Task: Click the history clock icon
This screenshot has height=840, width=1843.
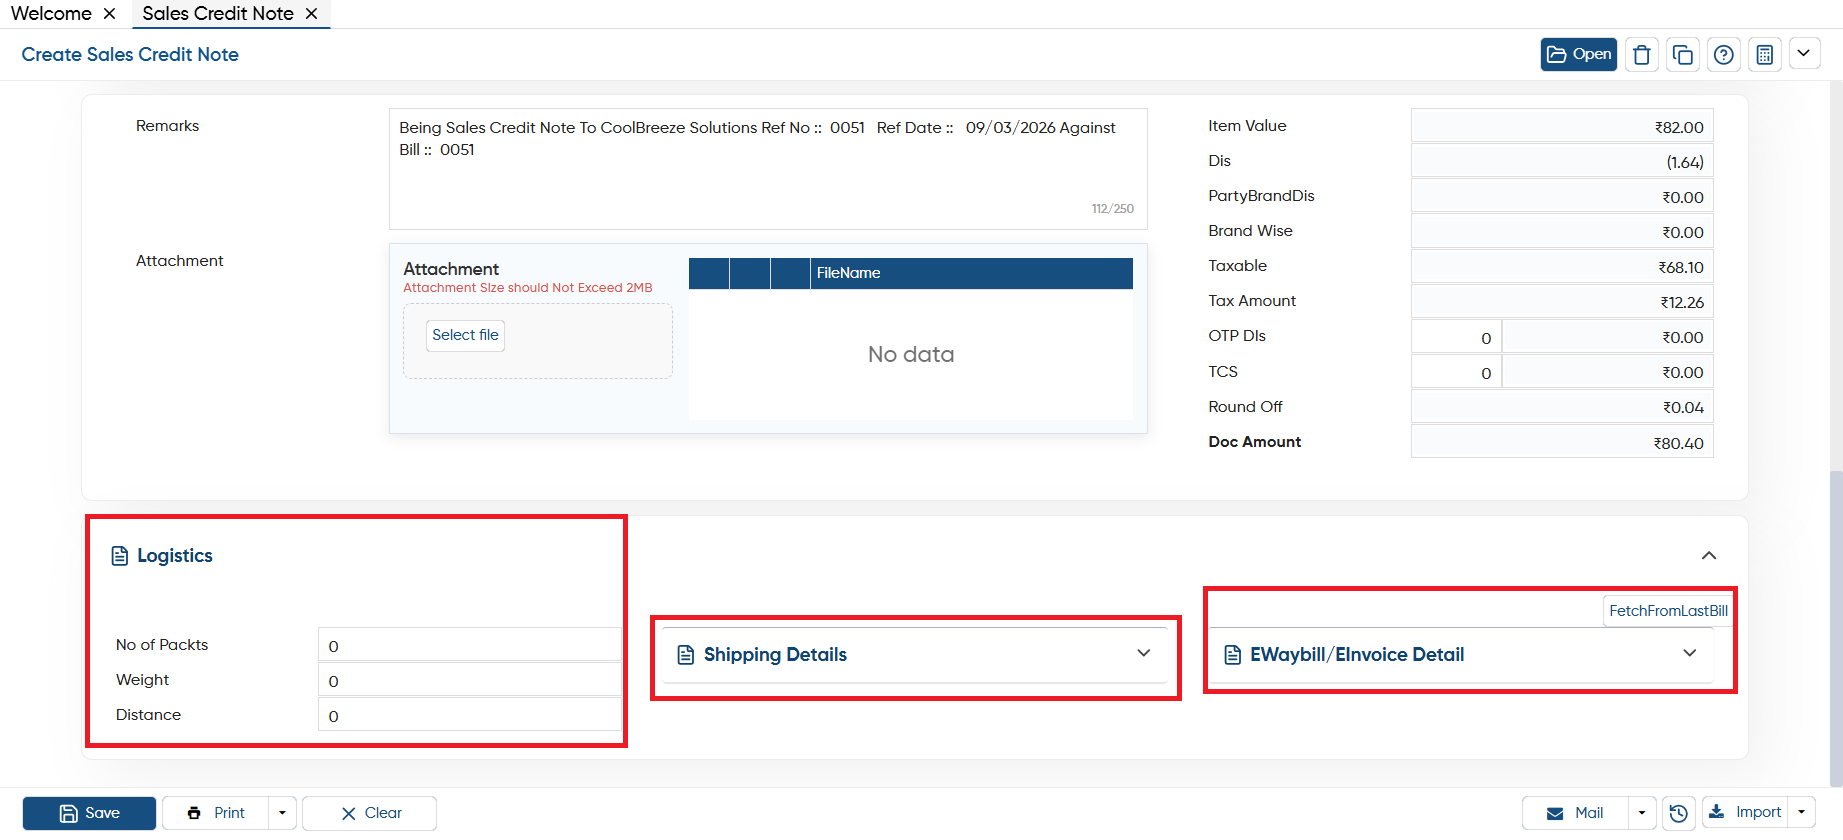Action: click(1679, 813)
